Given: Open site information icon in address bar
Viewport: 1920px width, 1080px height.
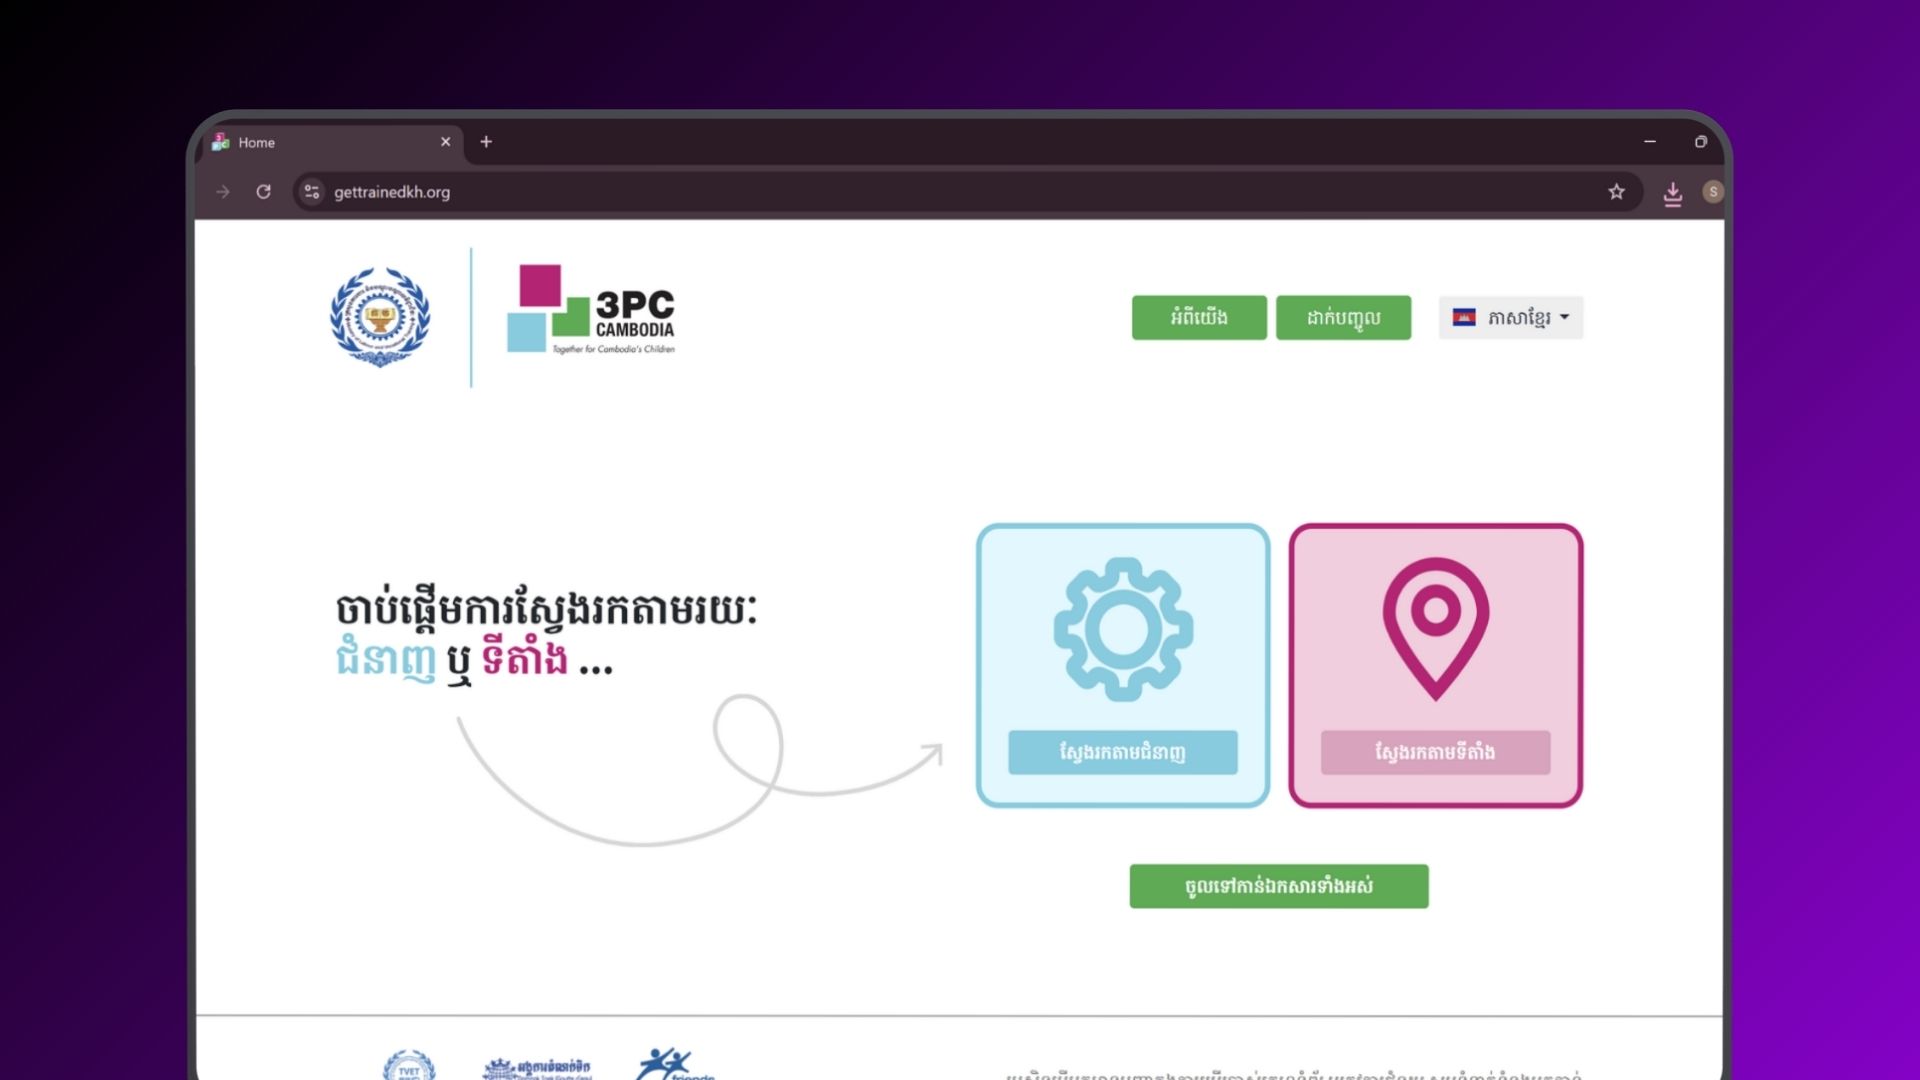Looking at the screenshot, I should point(312,192).
